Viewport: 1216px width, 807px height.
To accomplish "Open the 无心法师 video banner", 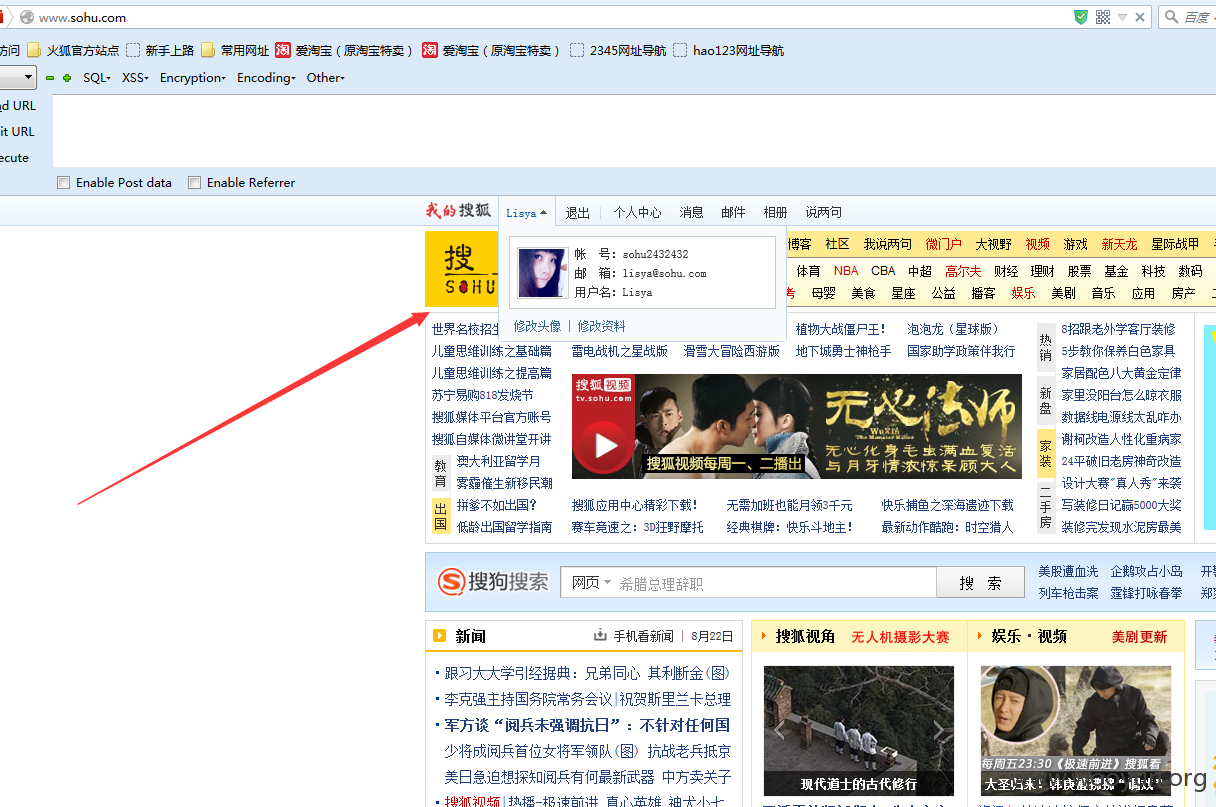I will [796, 426].
